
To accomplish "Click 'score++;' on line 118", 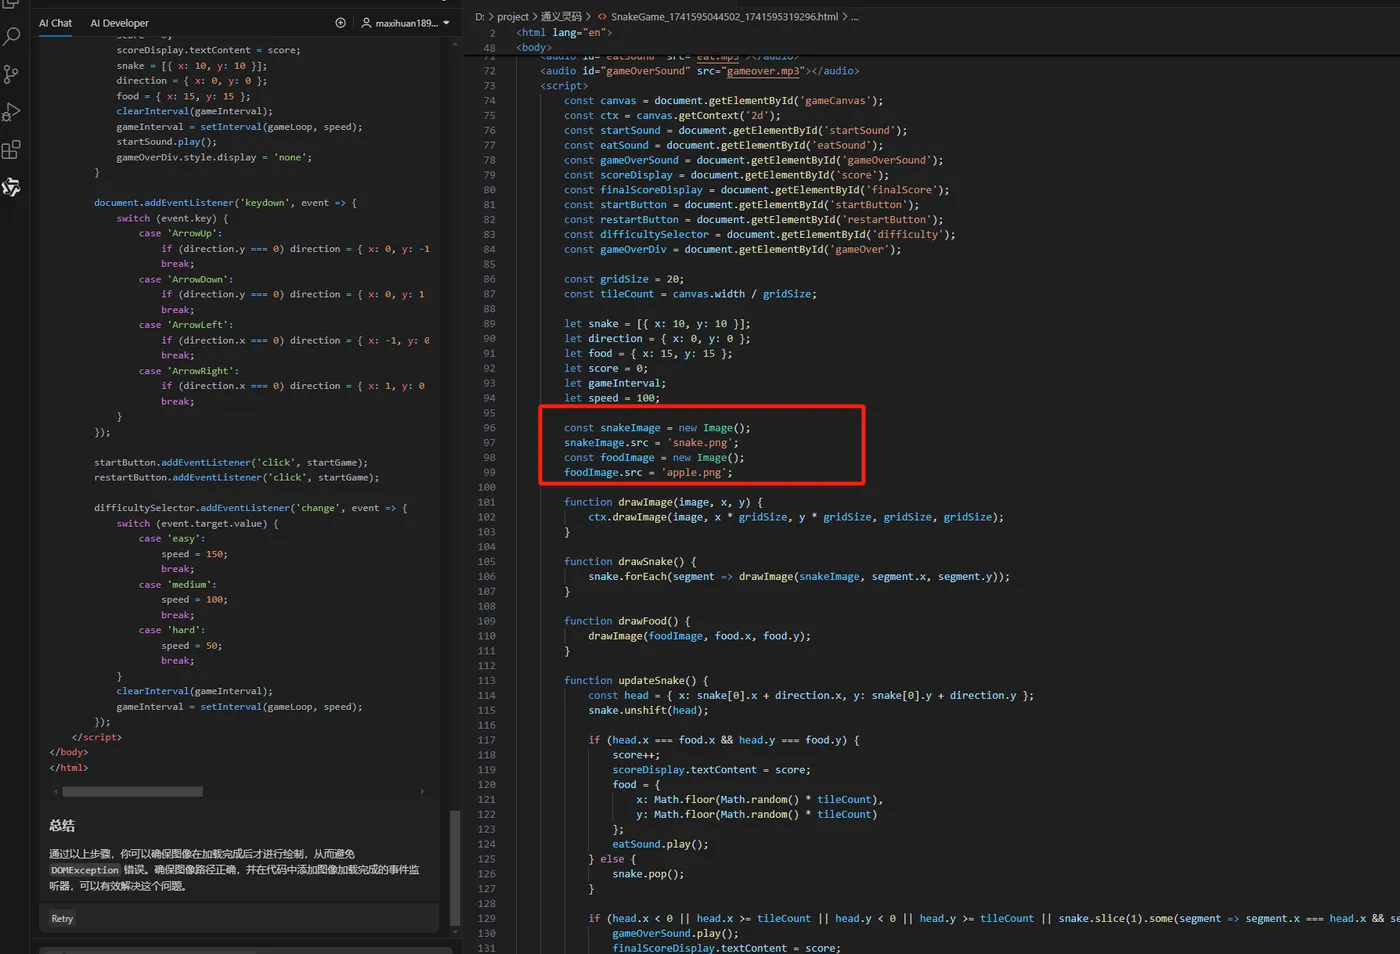I will coord(636,755).
